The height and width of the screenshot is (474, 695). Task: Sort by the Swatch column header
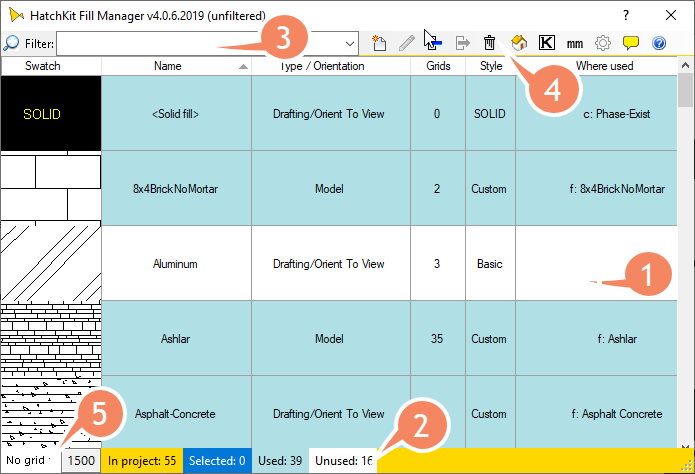click(43, 66)
